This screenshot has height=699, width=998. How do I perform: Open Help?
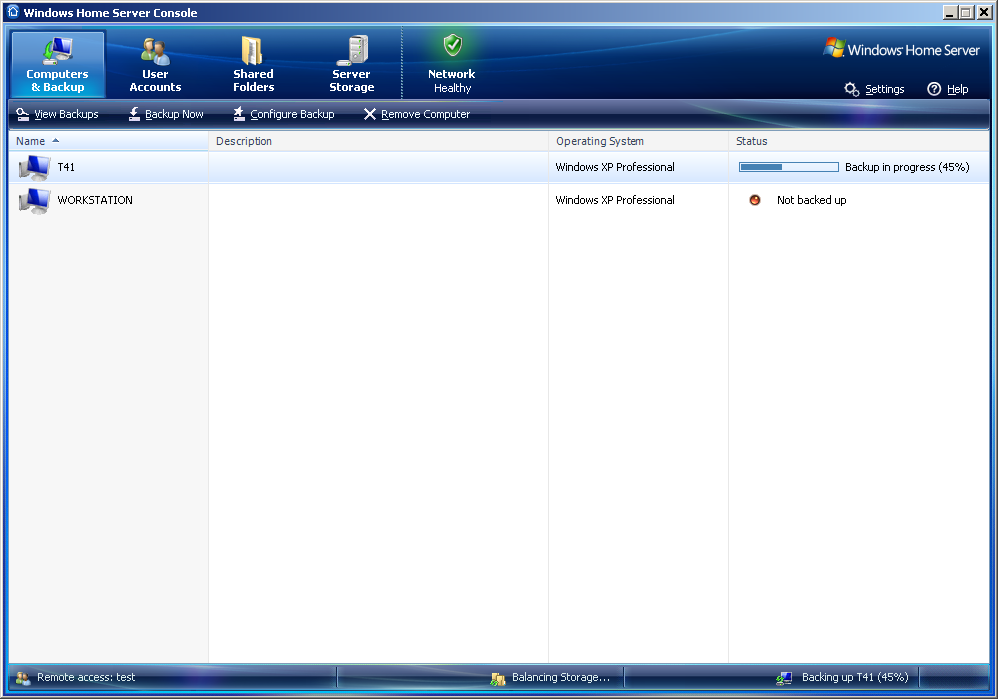(948, 89)
